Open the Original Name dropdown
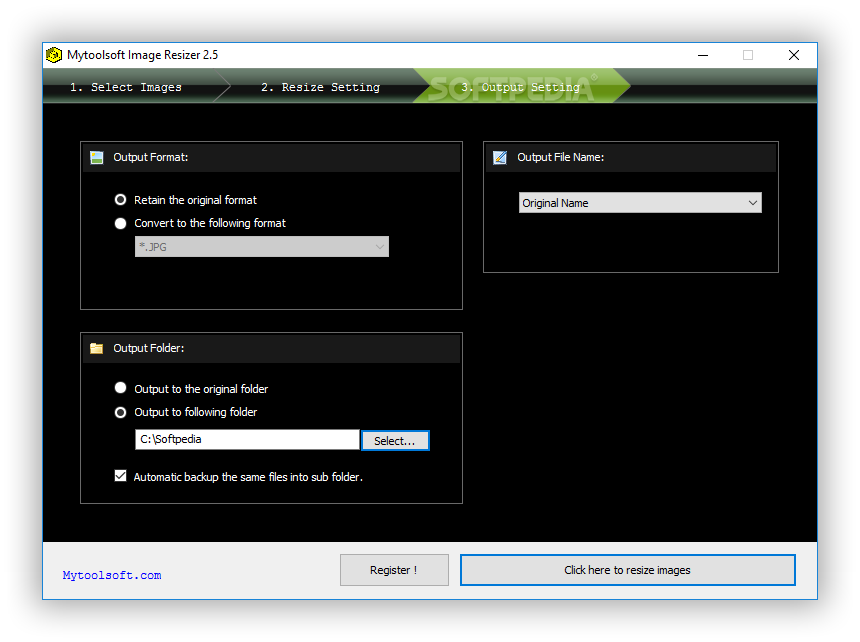The width and height of the screenshot is (860, 642). click(x=640, y=203)
